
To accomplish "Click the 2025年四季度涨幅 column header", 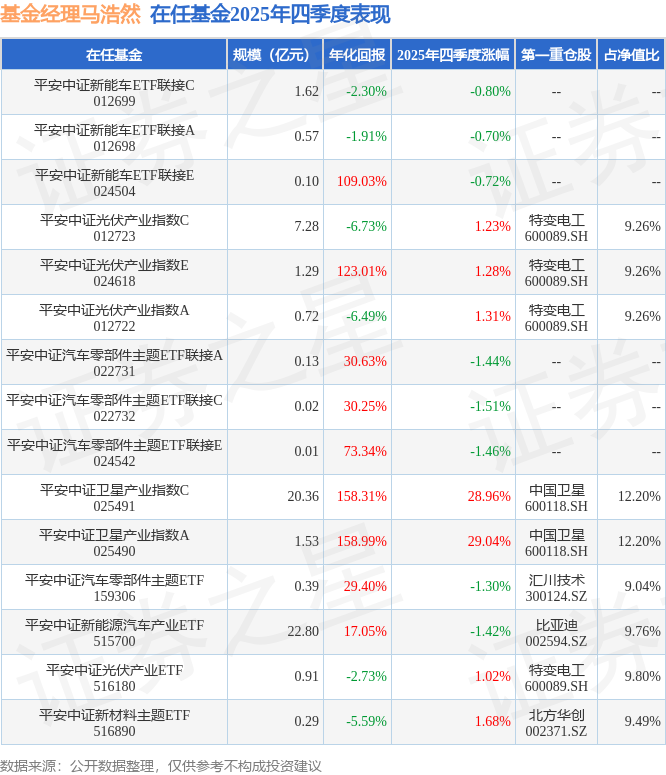I will [453, 54].
